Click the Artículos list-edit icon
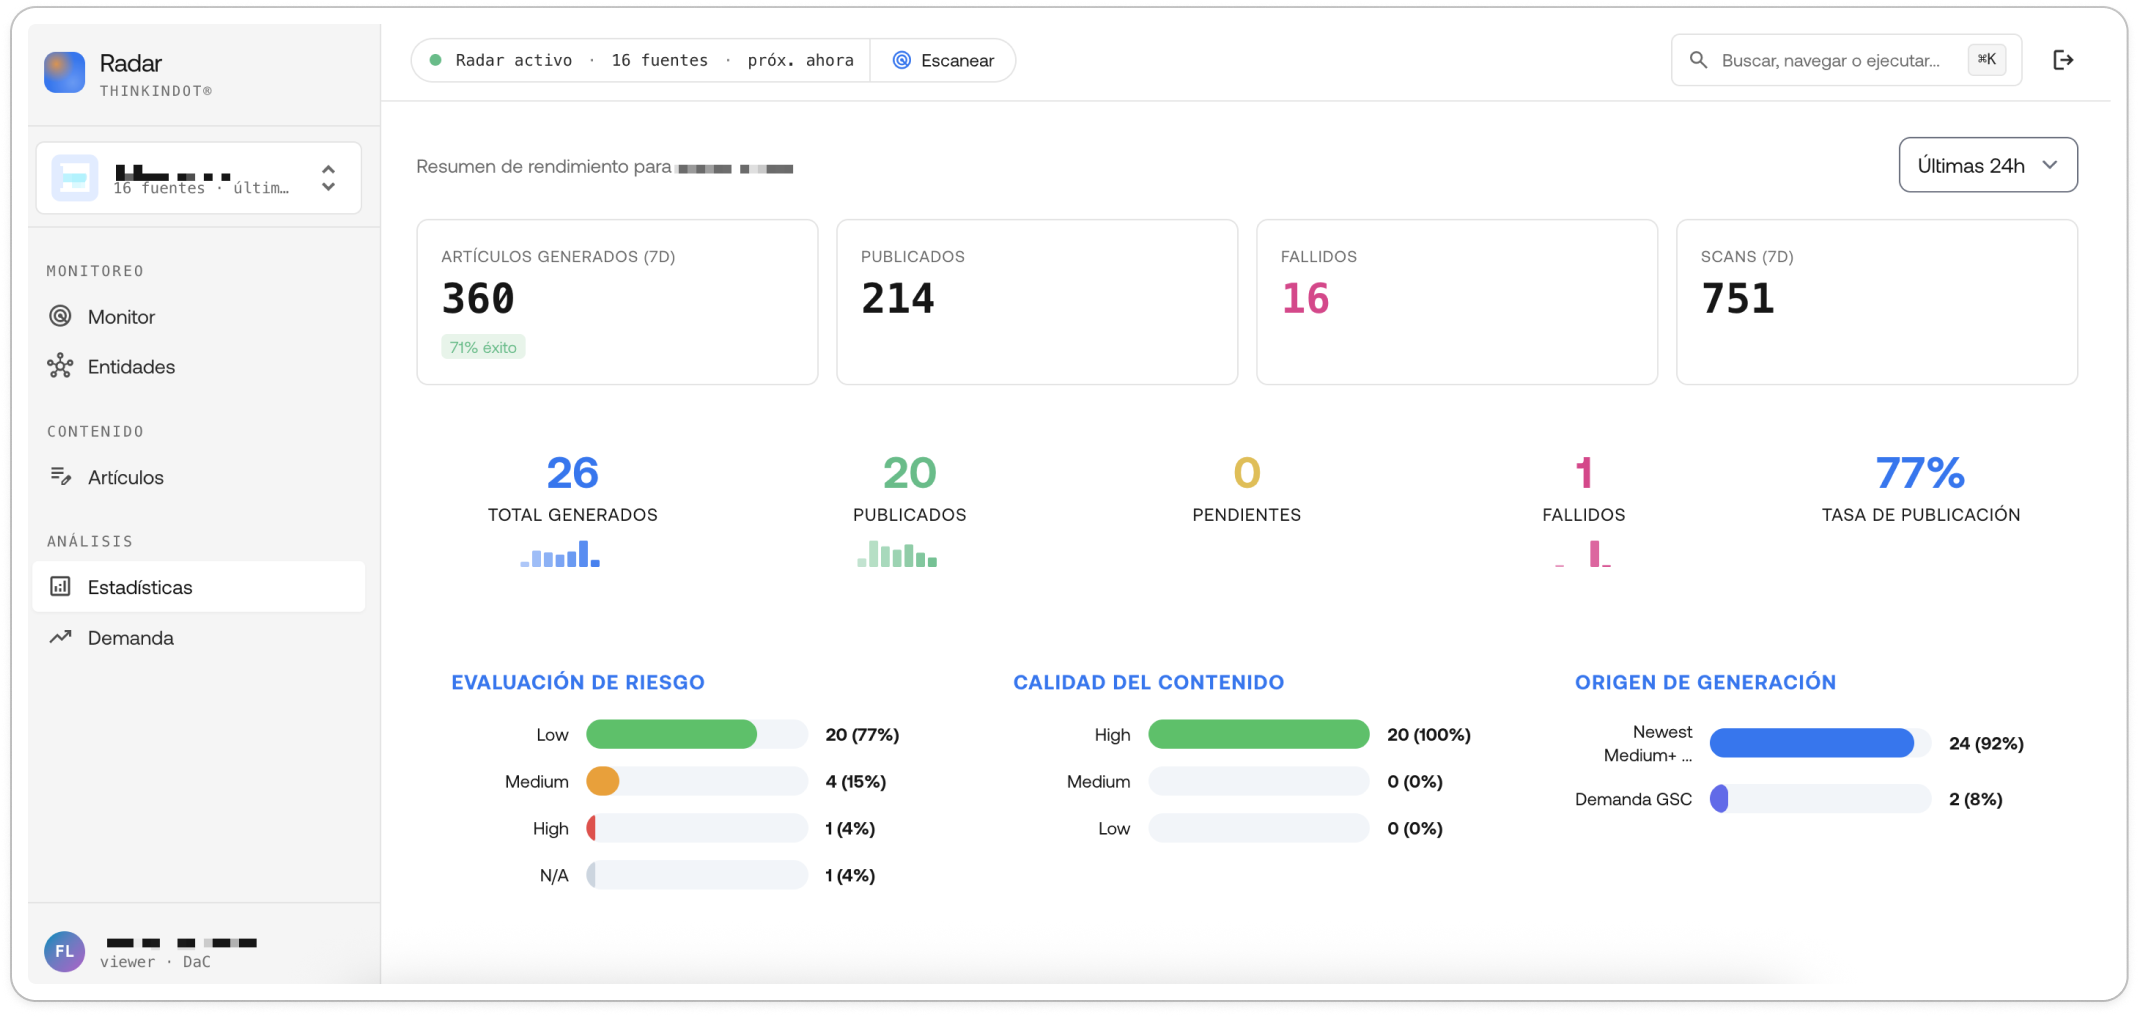The image size is (2139, 1016). 61,477
